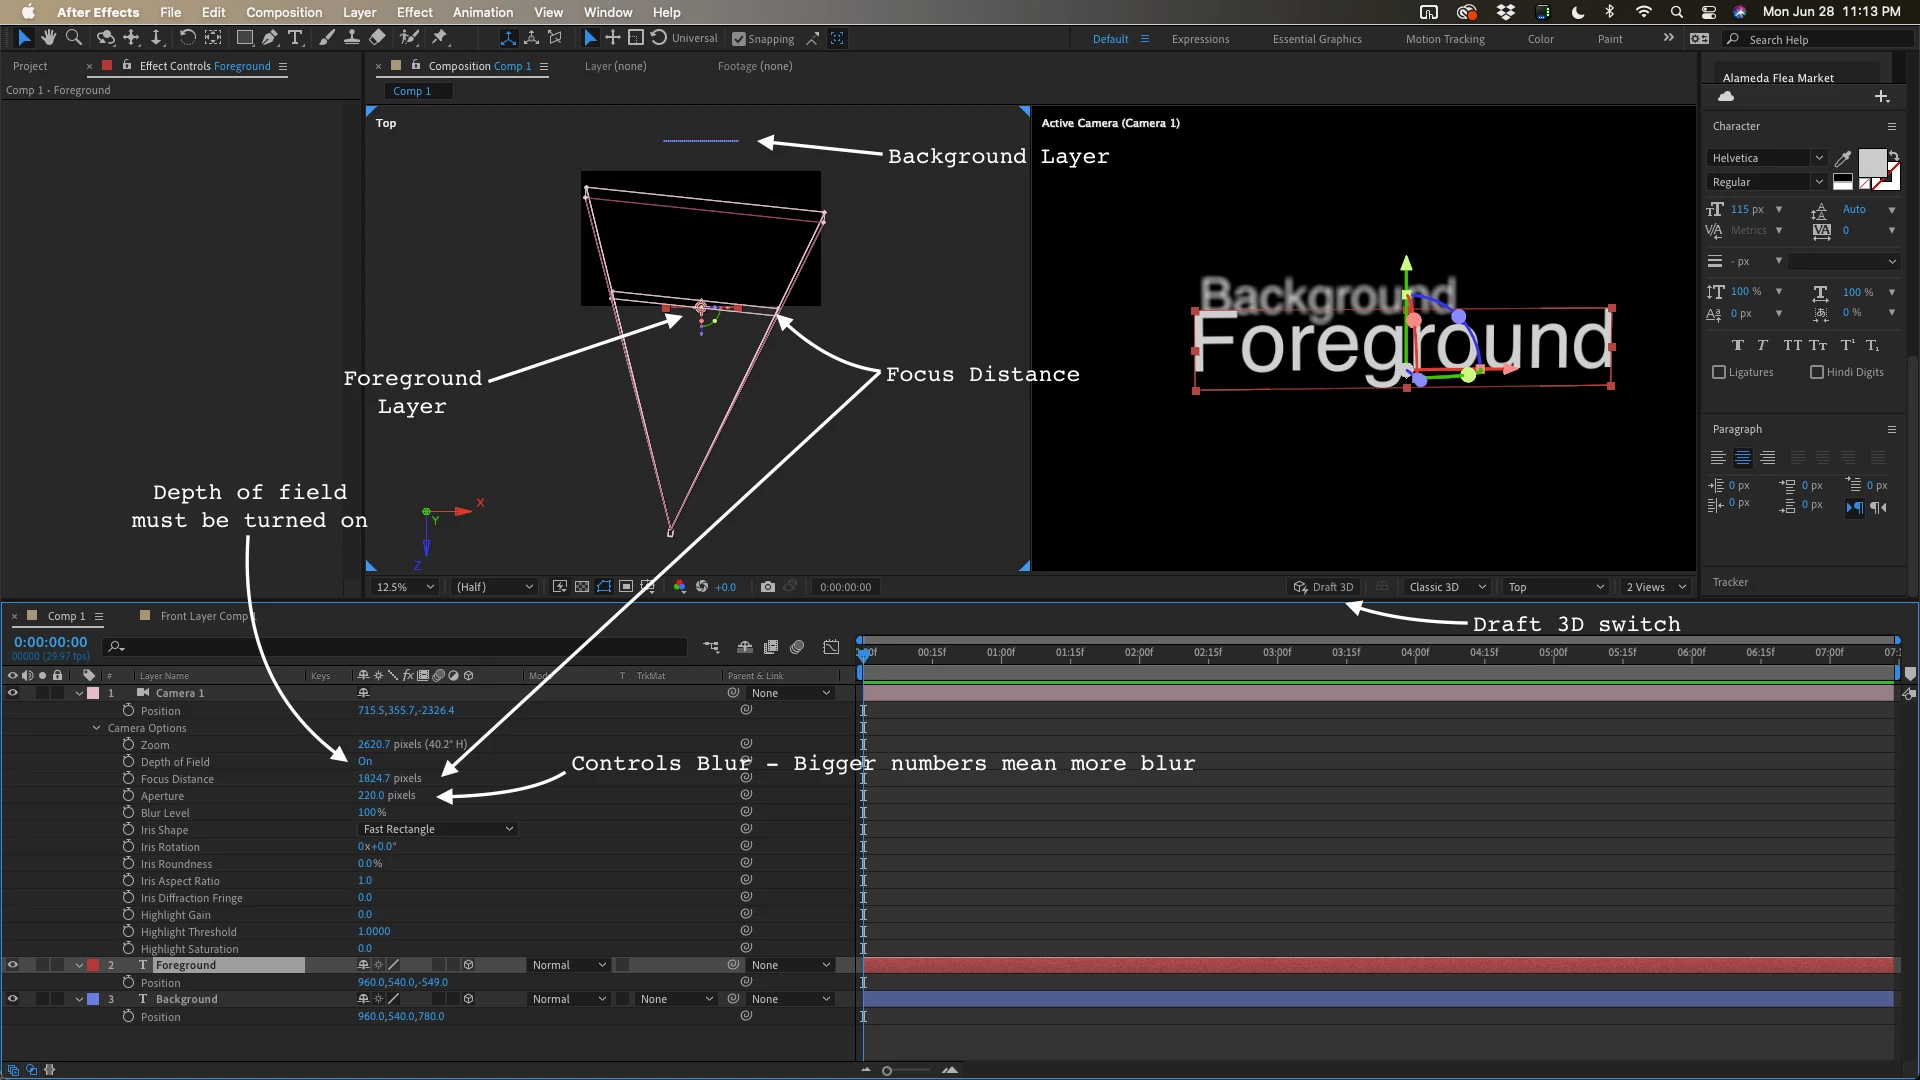Screen dimensions: 1920x1080
Task: Select the Zoom tool in toolbar
Action: click(73, 38)
